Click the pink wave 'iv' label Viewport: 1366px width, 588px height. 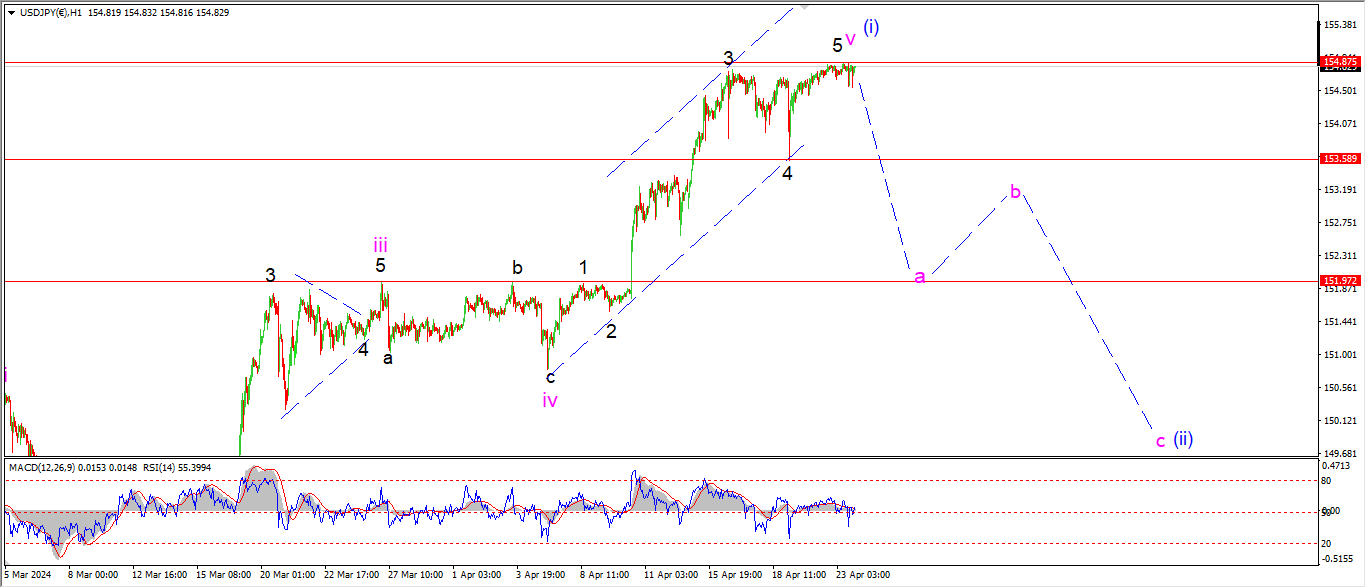[x=550, y=400]
